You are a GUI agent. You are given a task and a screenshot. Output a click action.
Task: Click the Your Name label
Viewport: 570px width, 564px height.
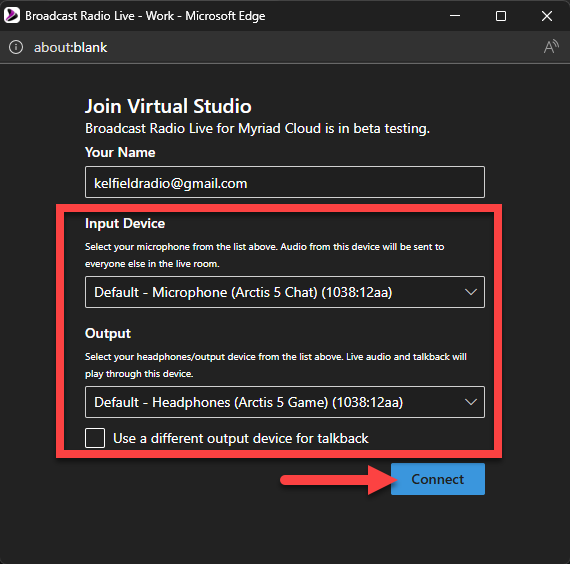tap(120, 152)
